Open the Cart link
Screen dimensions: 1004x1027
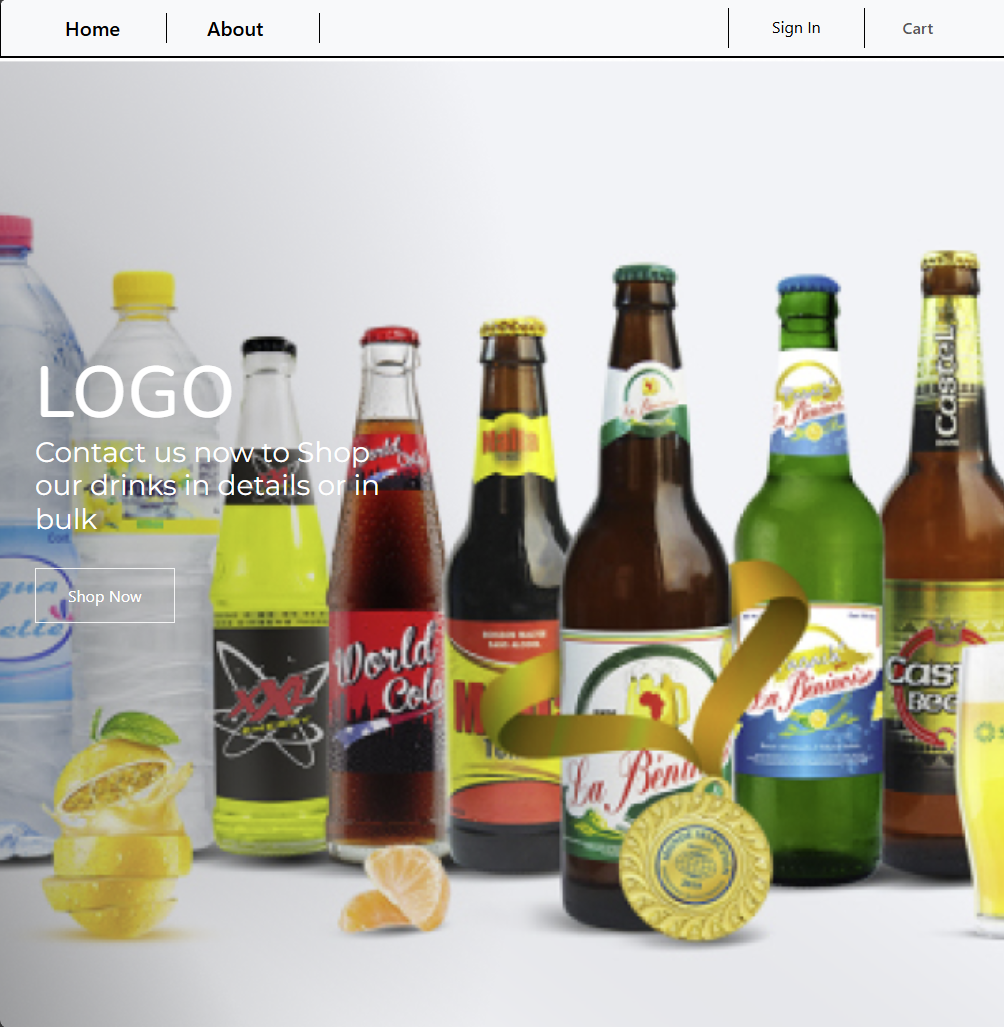click(918, 28)
